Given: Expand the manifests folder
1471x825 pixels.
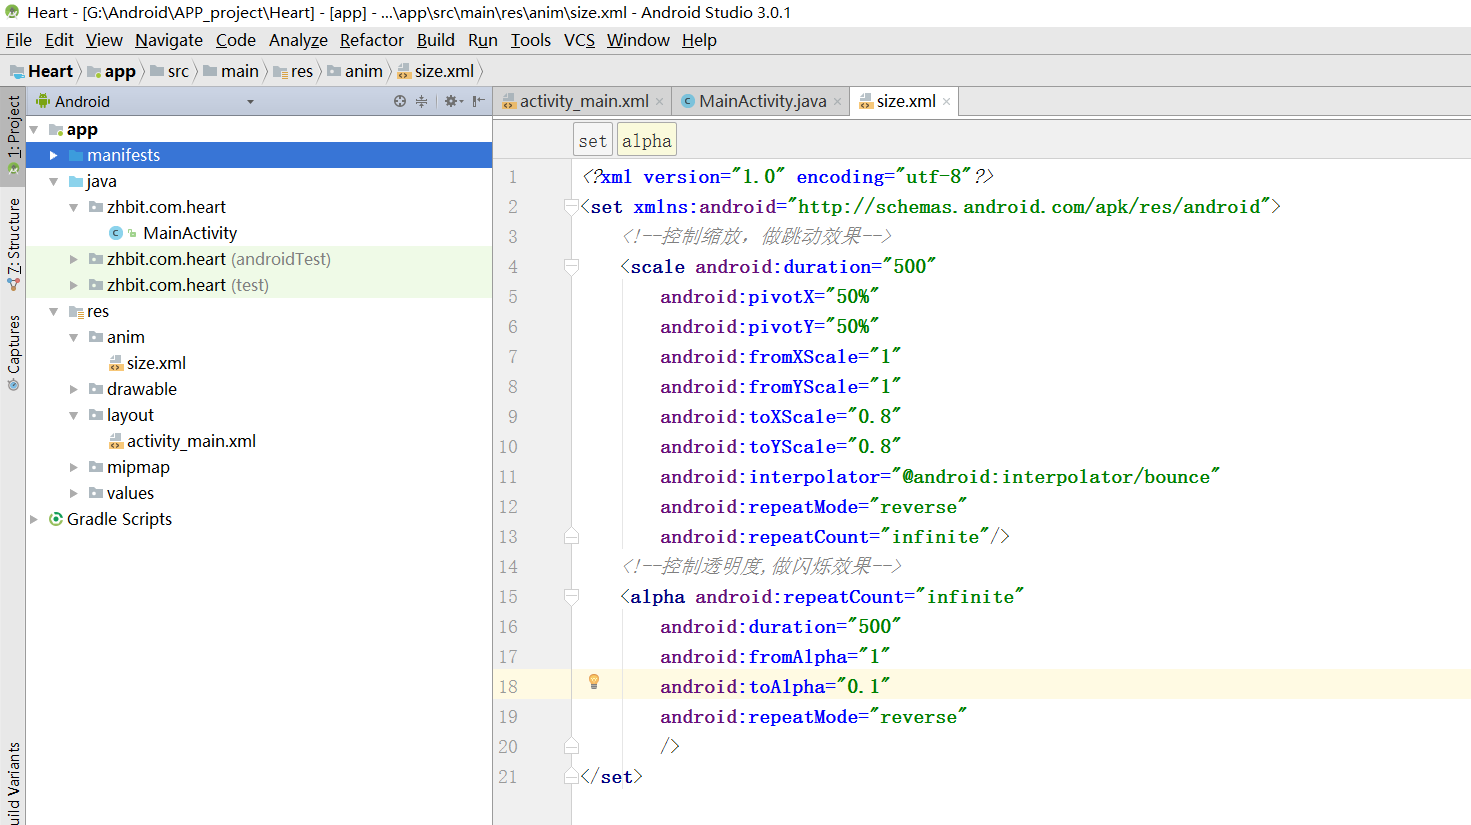Looking at the screenshot, I should 54,155.
